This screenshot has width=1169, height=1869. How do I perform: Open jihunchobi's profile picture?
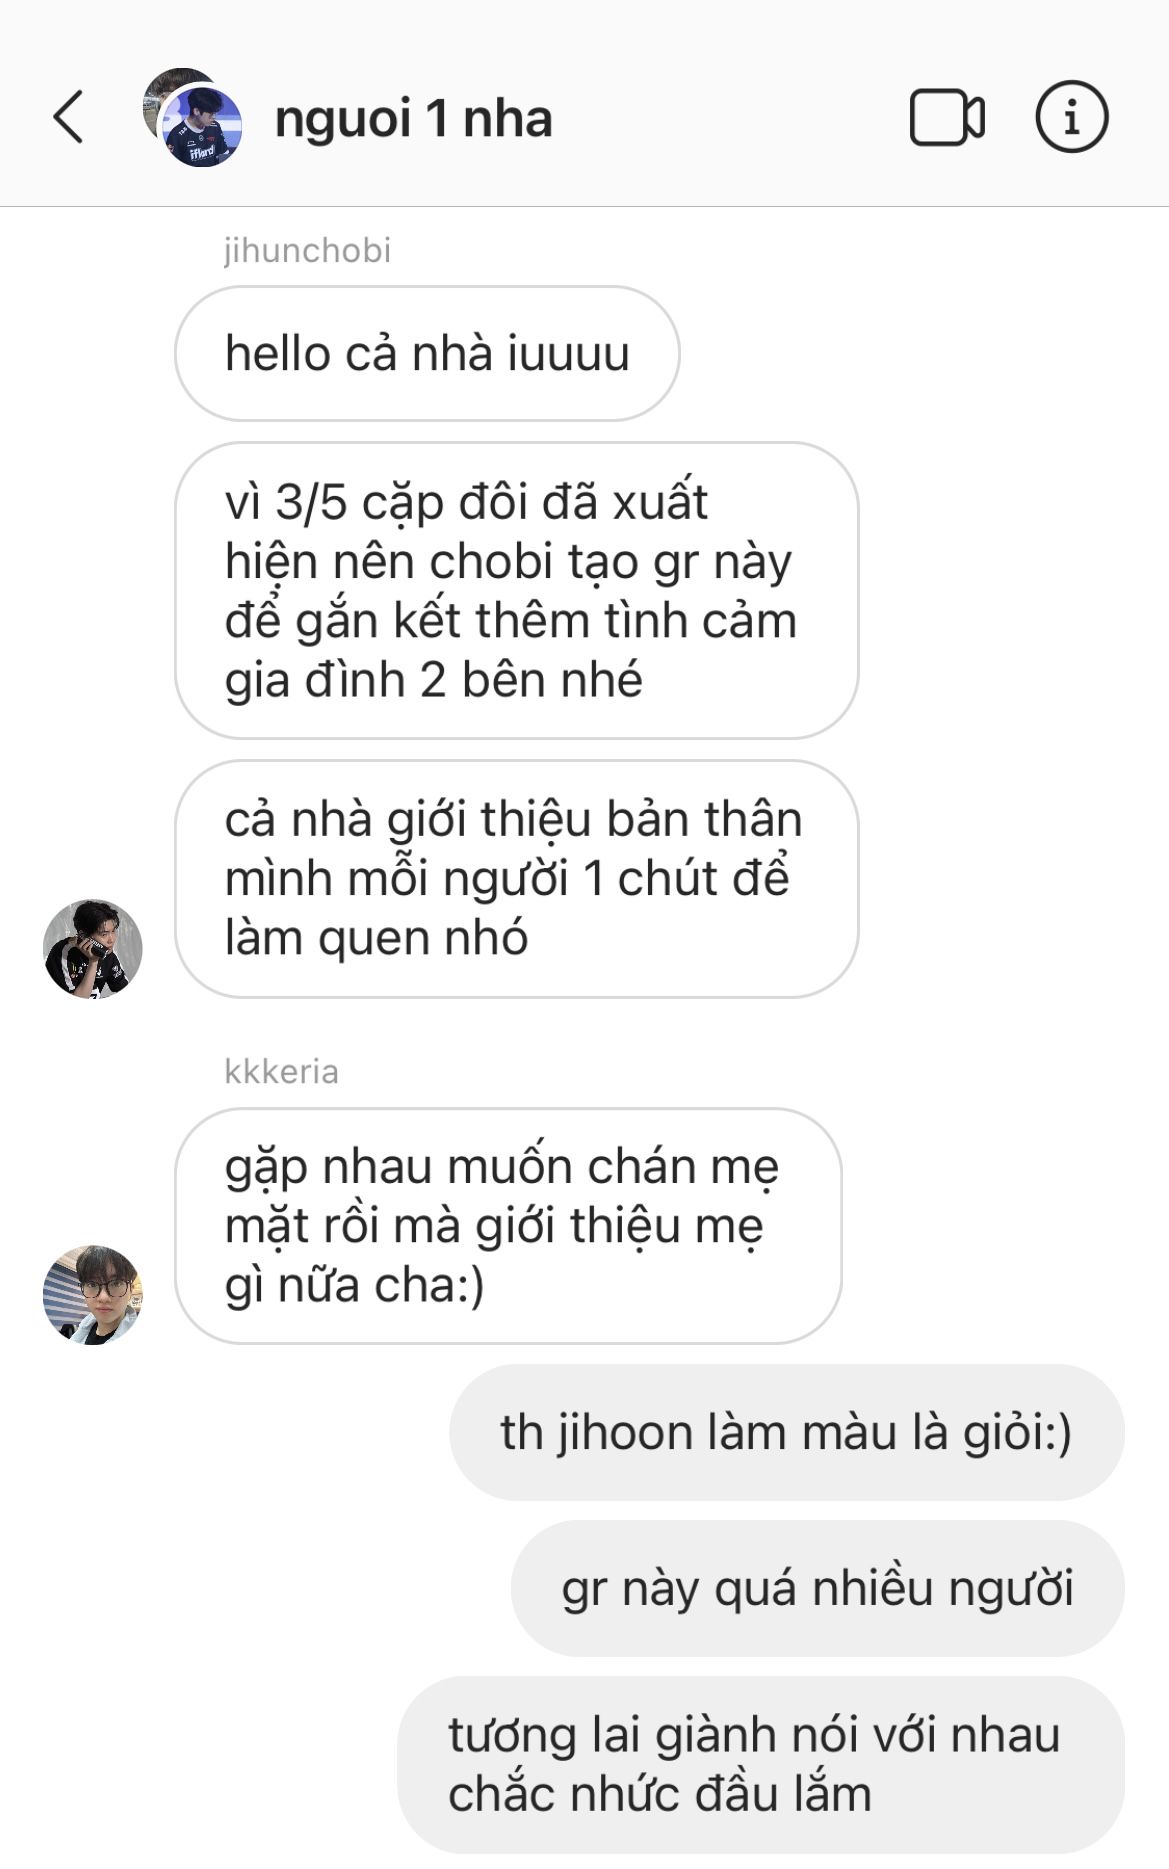coord(93,948)
